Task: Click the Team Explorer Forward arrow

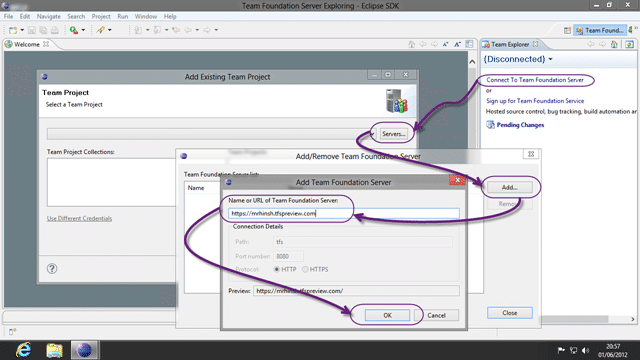Action: (x=602, y=44)
